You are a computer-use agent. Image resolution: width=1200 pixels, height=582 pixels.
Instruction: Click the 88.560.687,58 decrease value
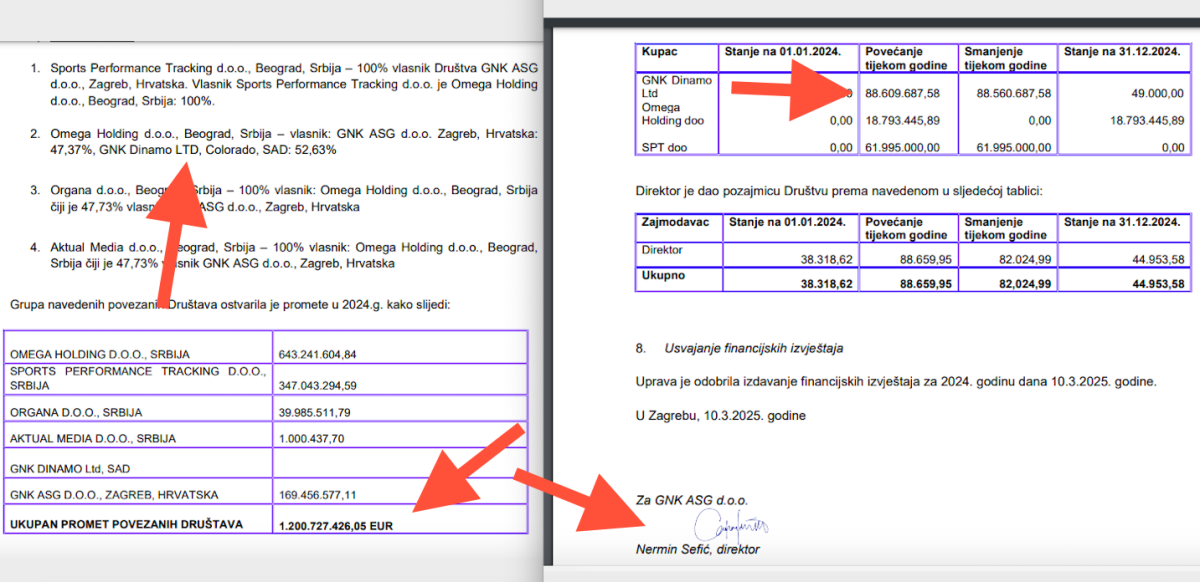click(1005, 93)
